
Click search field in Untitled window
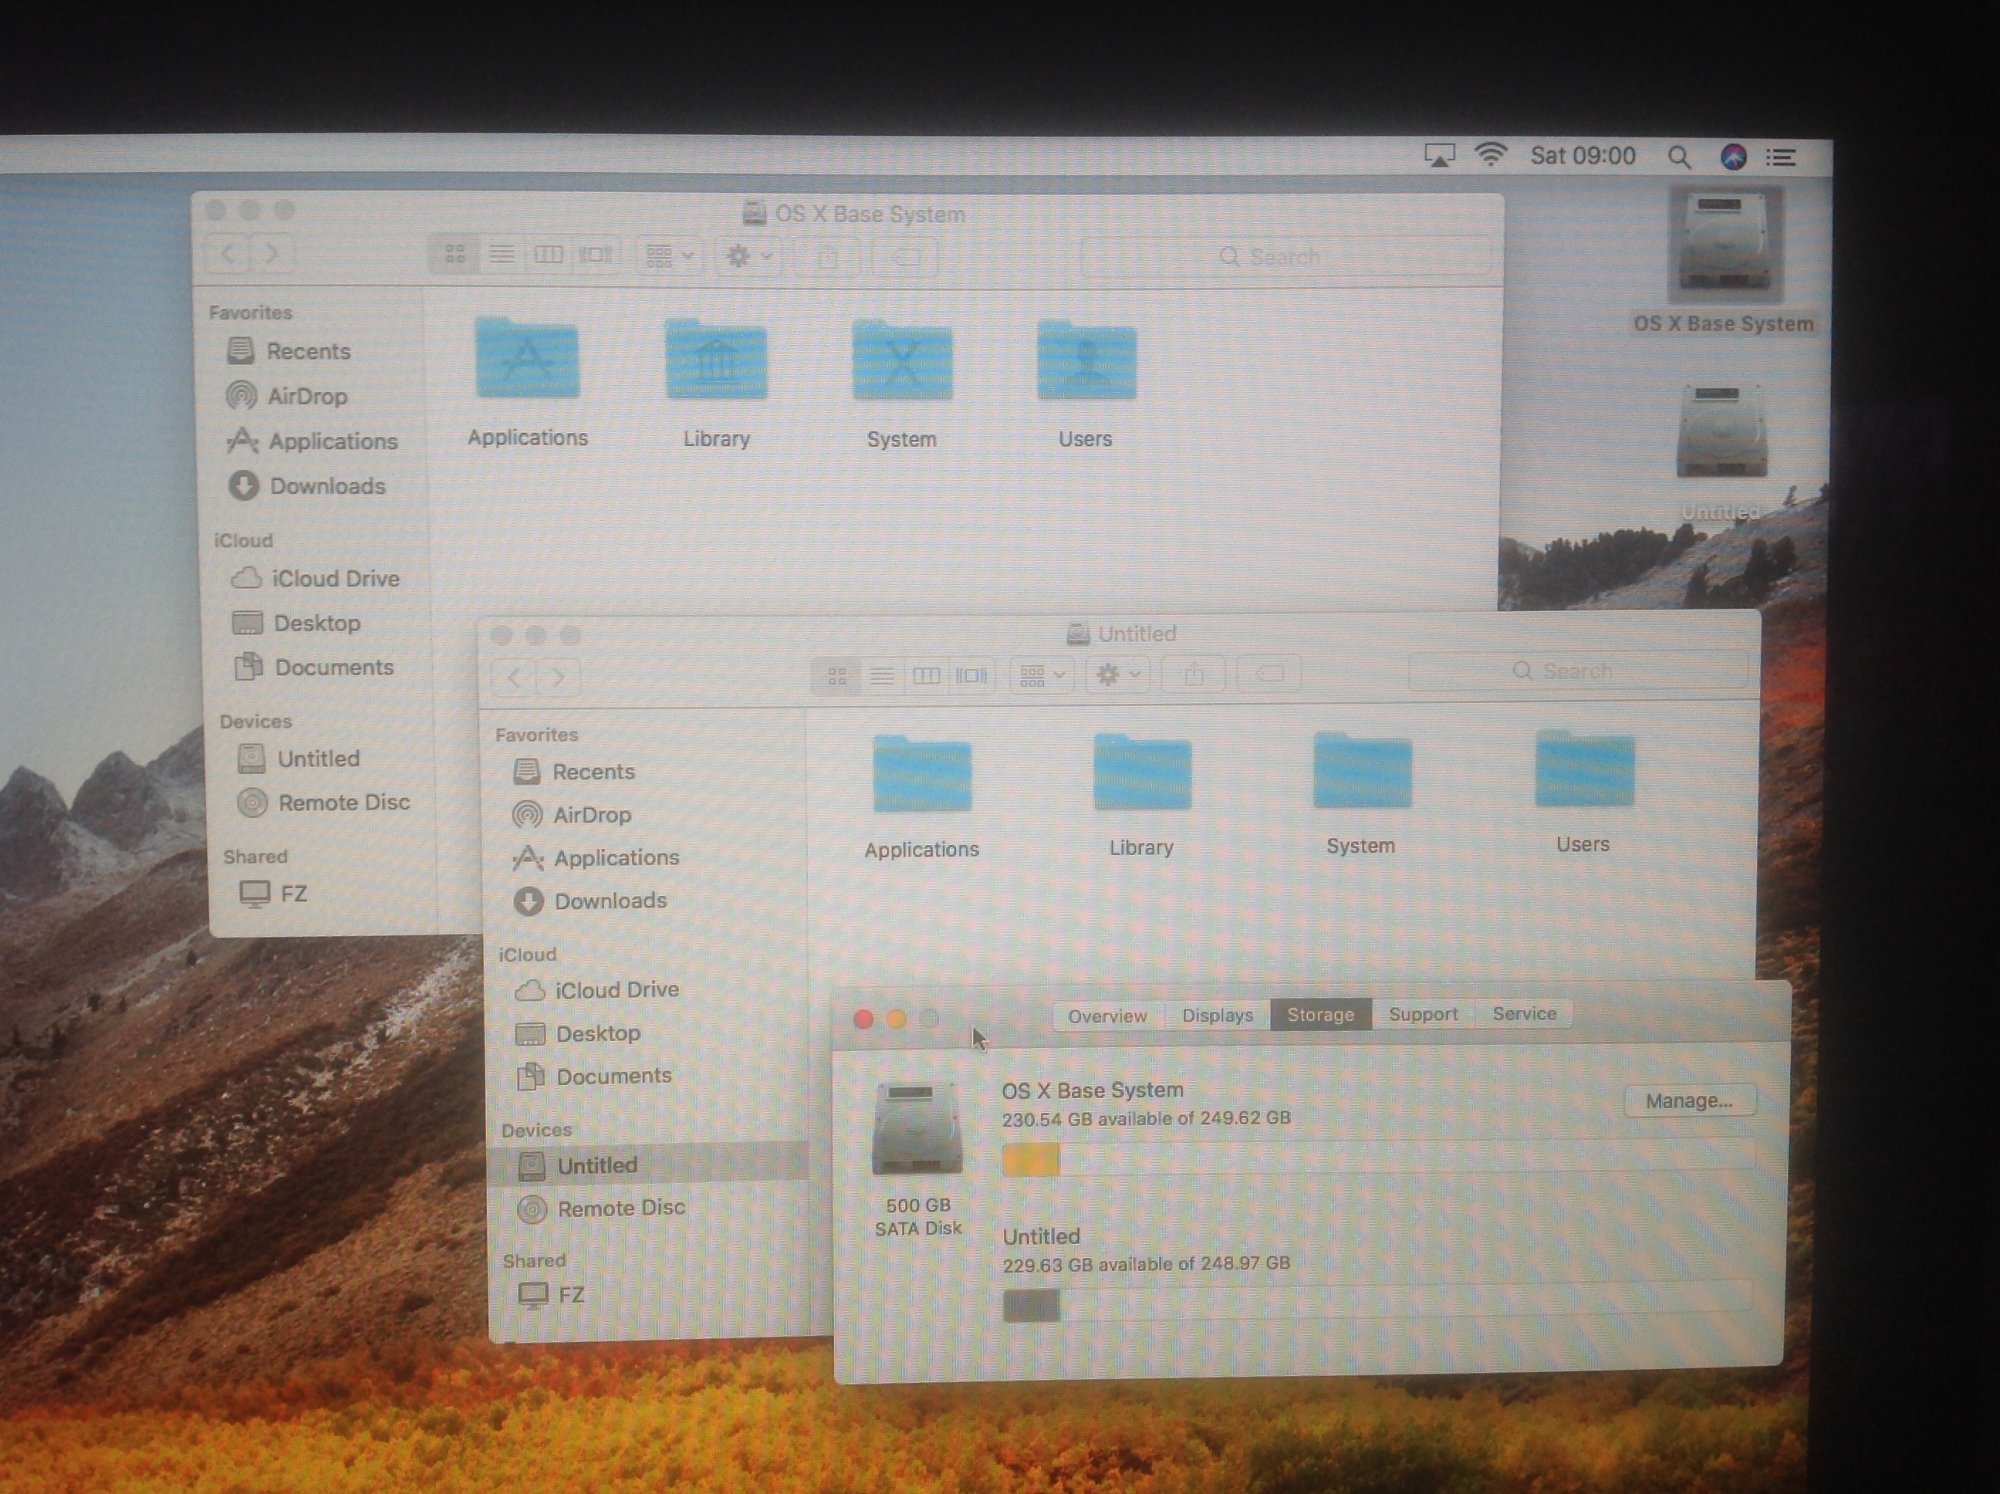tap(1577, 671)
